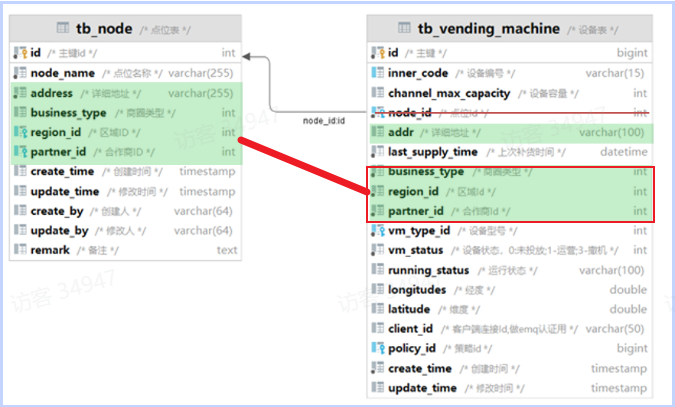Select the last_supply_time column
The image size is (675, 407).
tap(433, 152)
